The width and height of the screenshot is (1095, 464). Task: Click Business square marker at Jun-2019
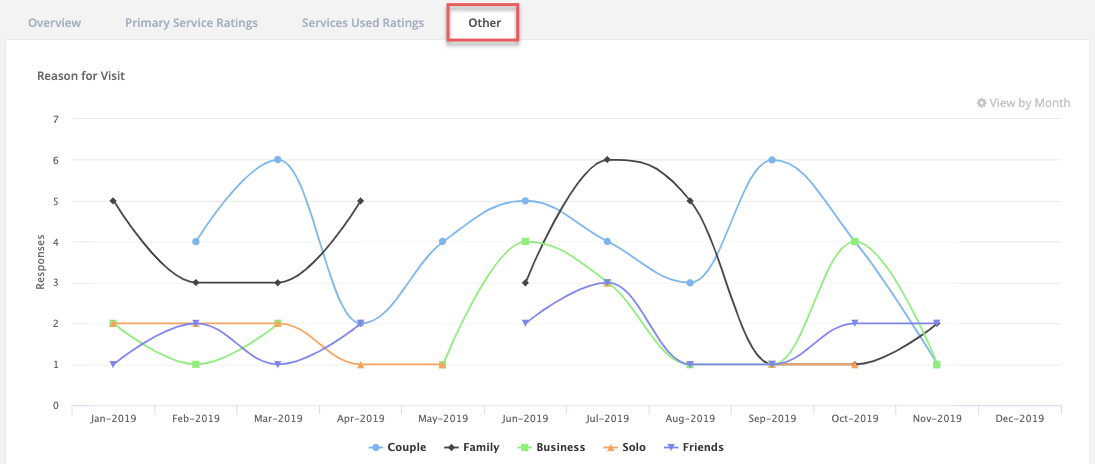click(525, 241)
